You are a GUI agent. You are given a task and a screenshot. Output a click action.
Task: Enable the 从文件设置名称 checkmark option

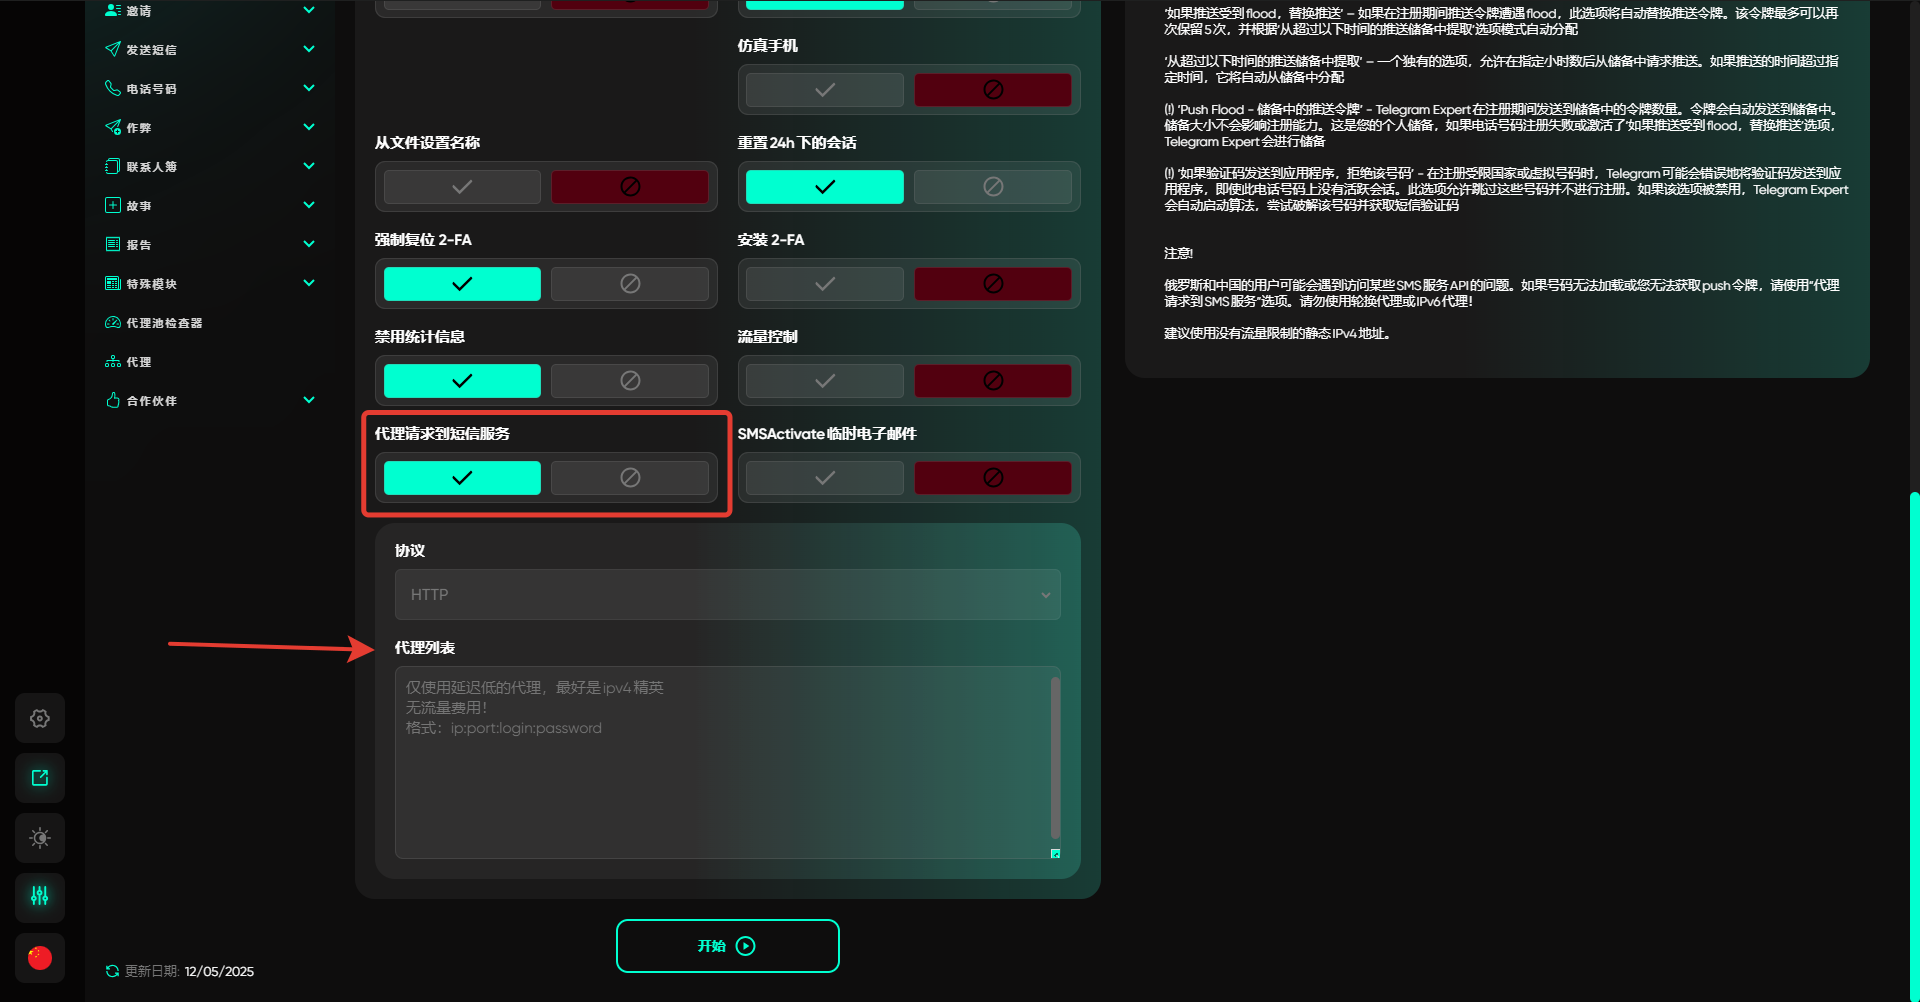point(462,187)
